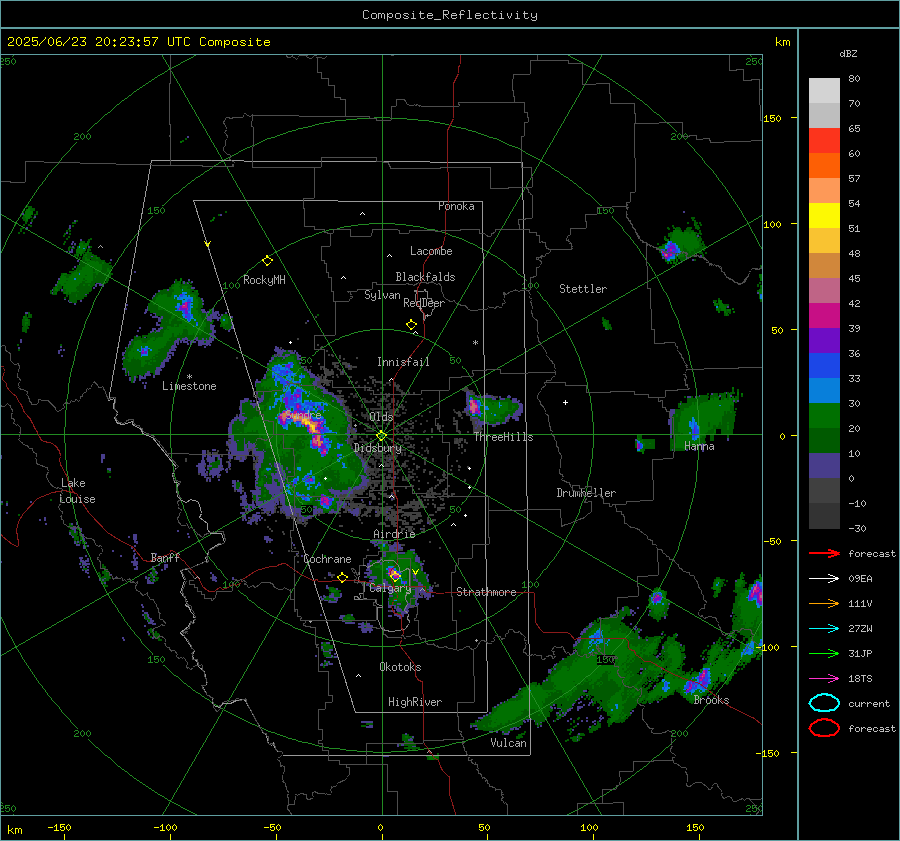The height and width of the screenshot is (841, 900).
Task: Click the HighRiver label
Action: [x=415, y=702]
